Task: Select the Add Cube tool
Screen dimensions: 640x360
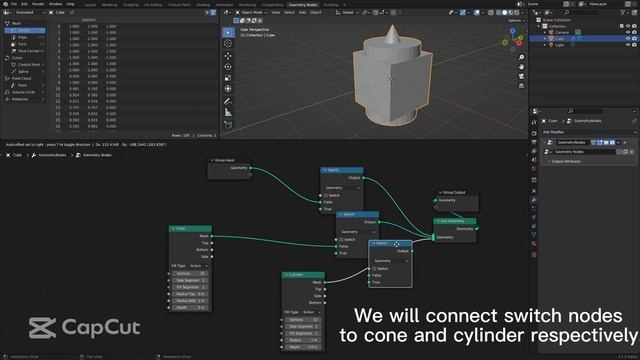Action: point(228,124)
